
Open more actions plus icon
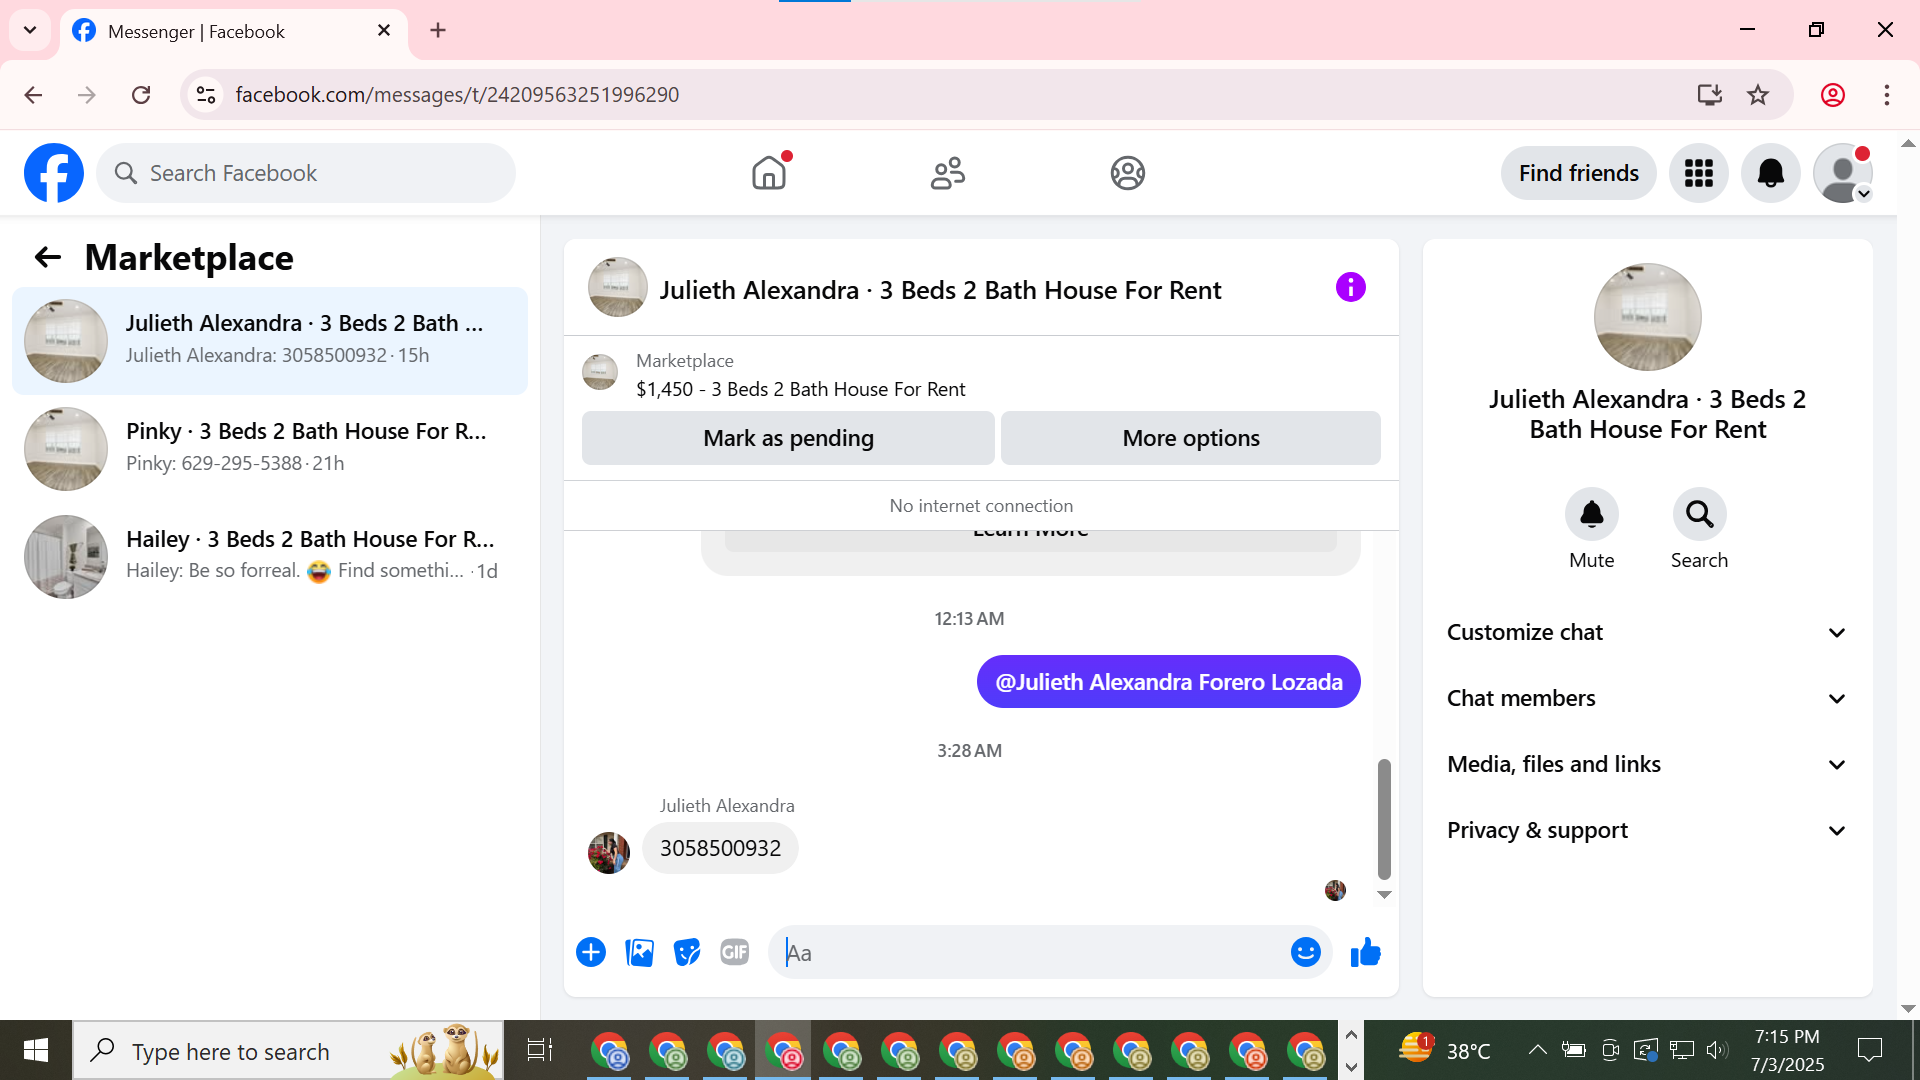(591, 952)
